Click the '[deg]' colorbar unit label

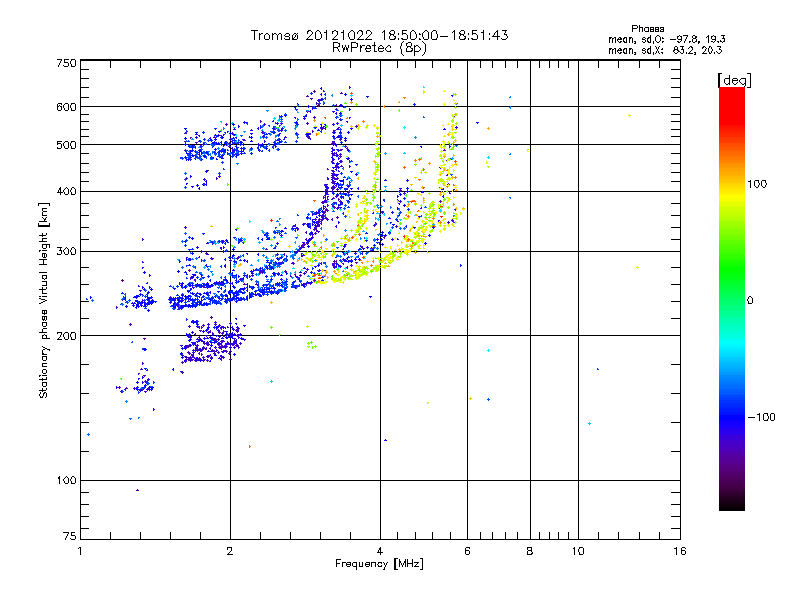click(734, 80)
